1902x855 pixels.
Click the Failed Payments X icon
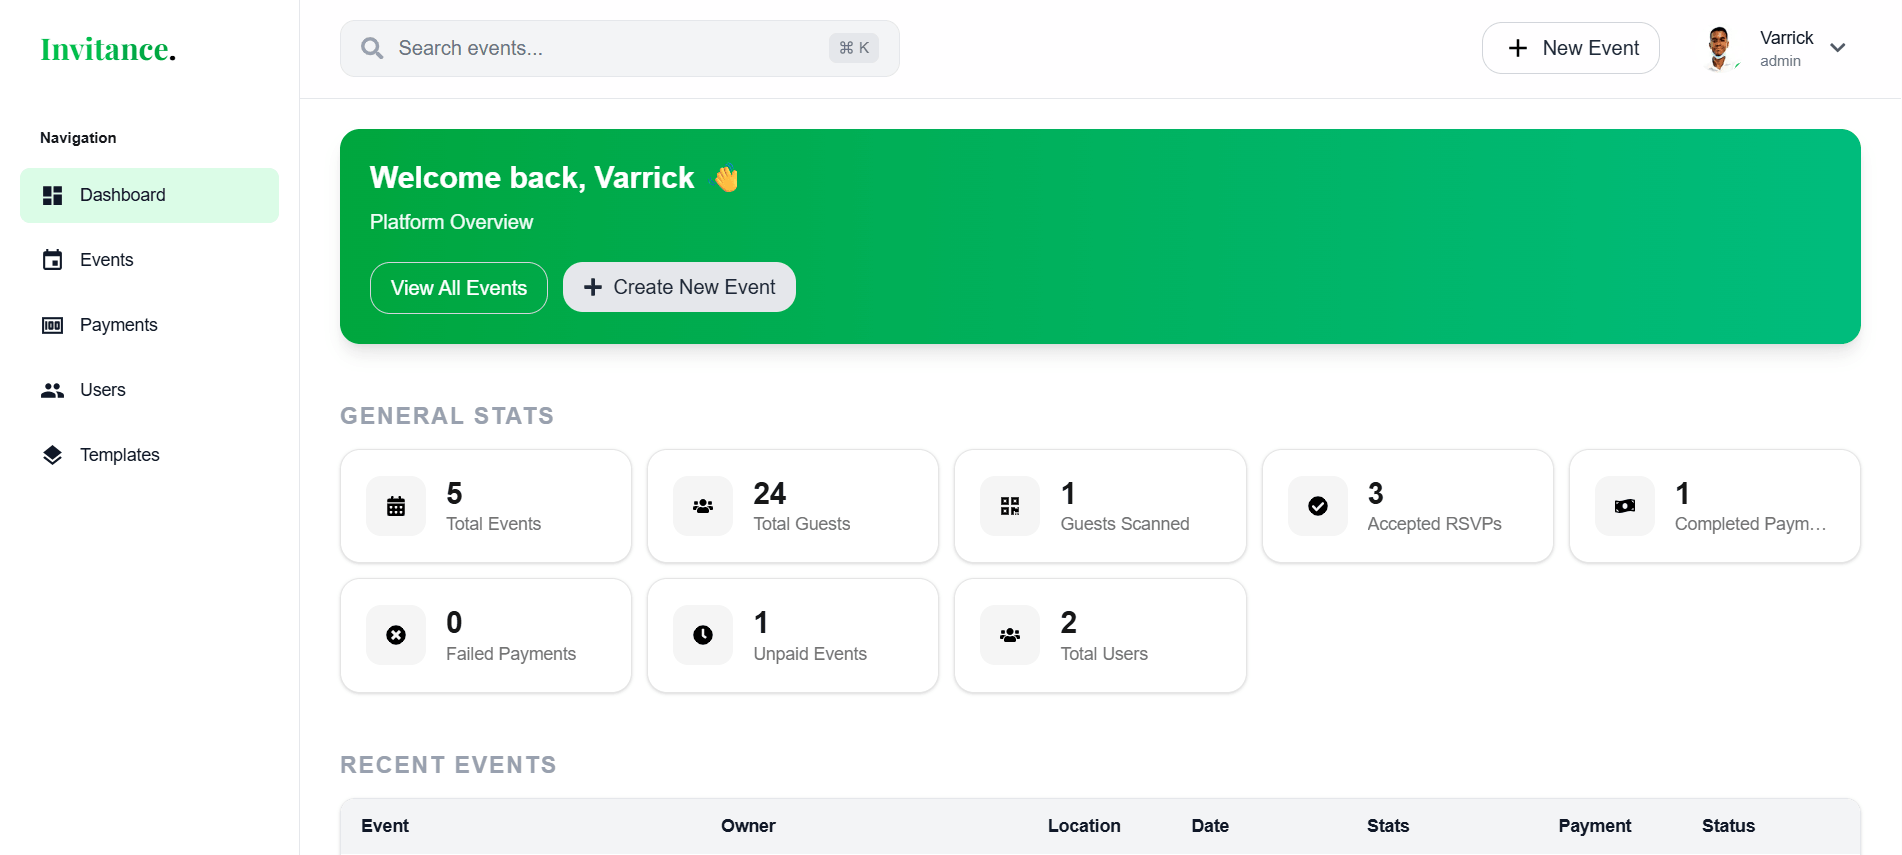tap(396, 635)
